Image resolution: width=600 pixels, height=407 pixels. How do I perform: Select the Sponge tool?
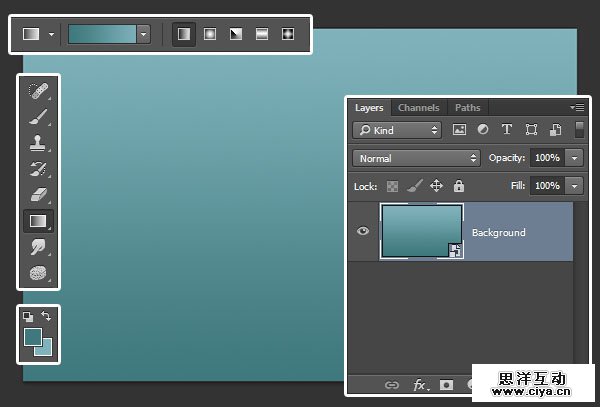tap(39, 272)
